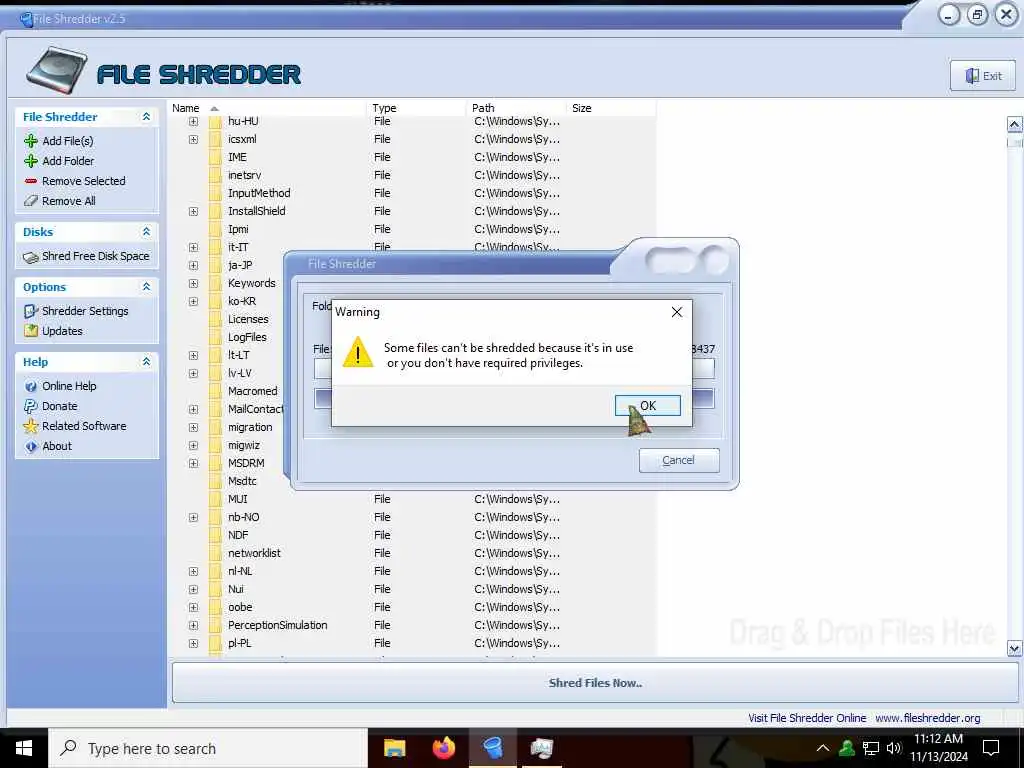This screenshot has width=1024, height=768.
Task: Sort list by Name column header
Action: point(268,108)
